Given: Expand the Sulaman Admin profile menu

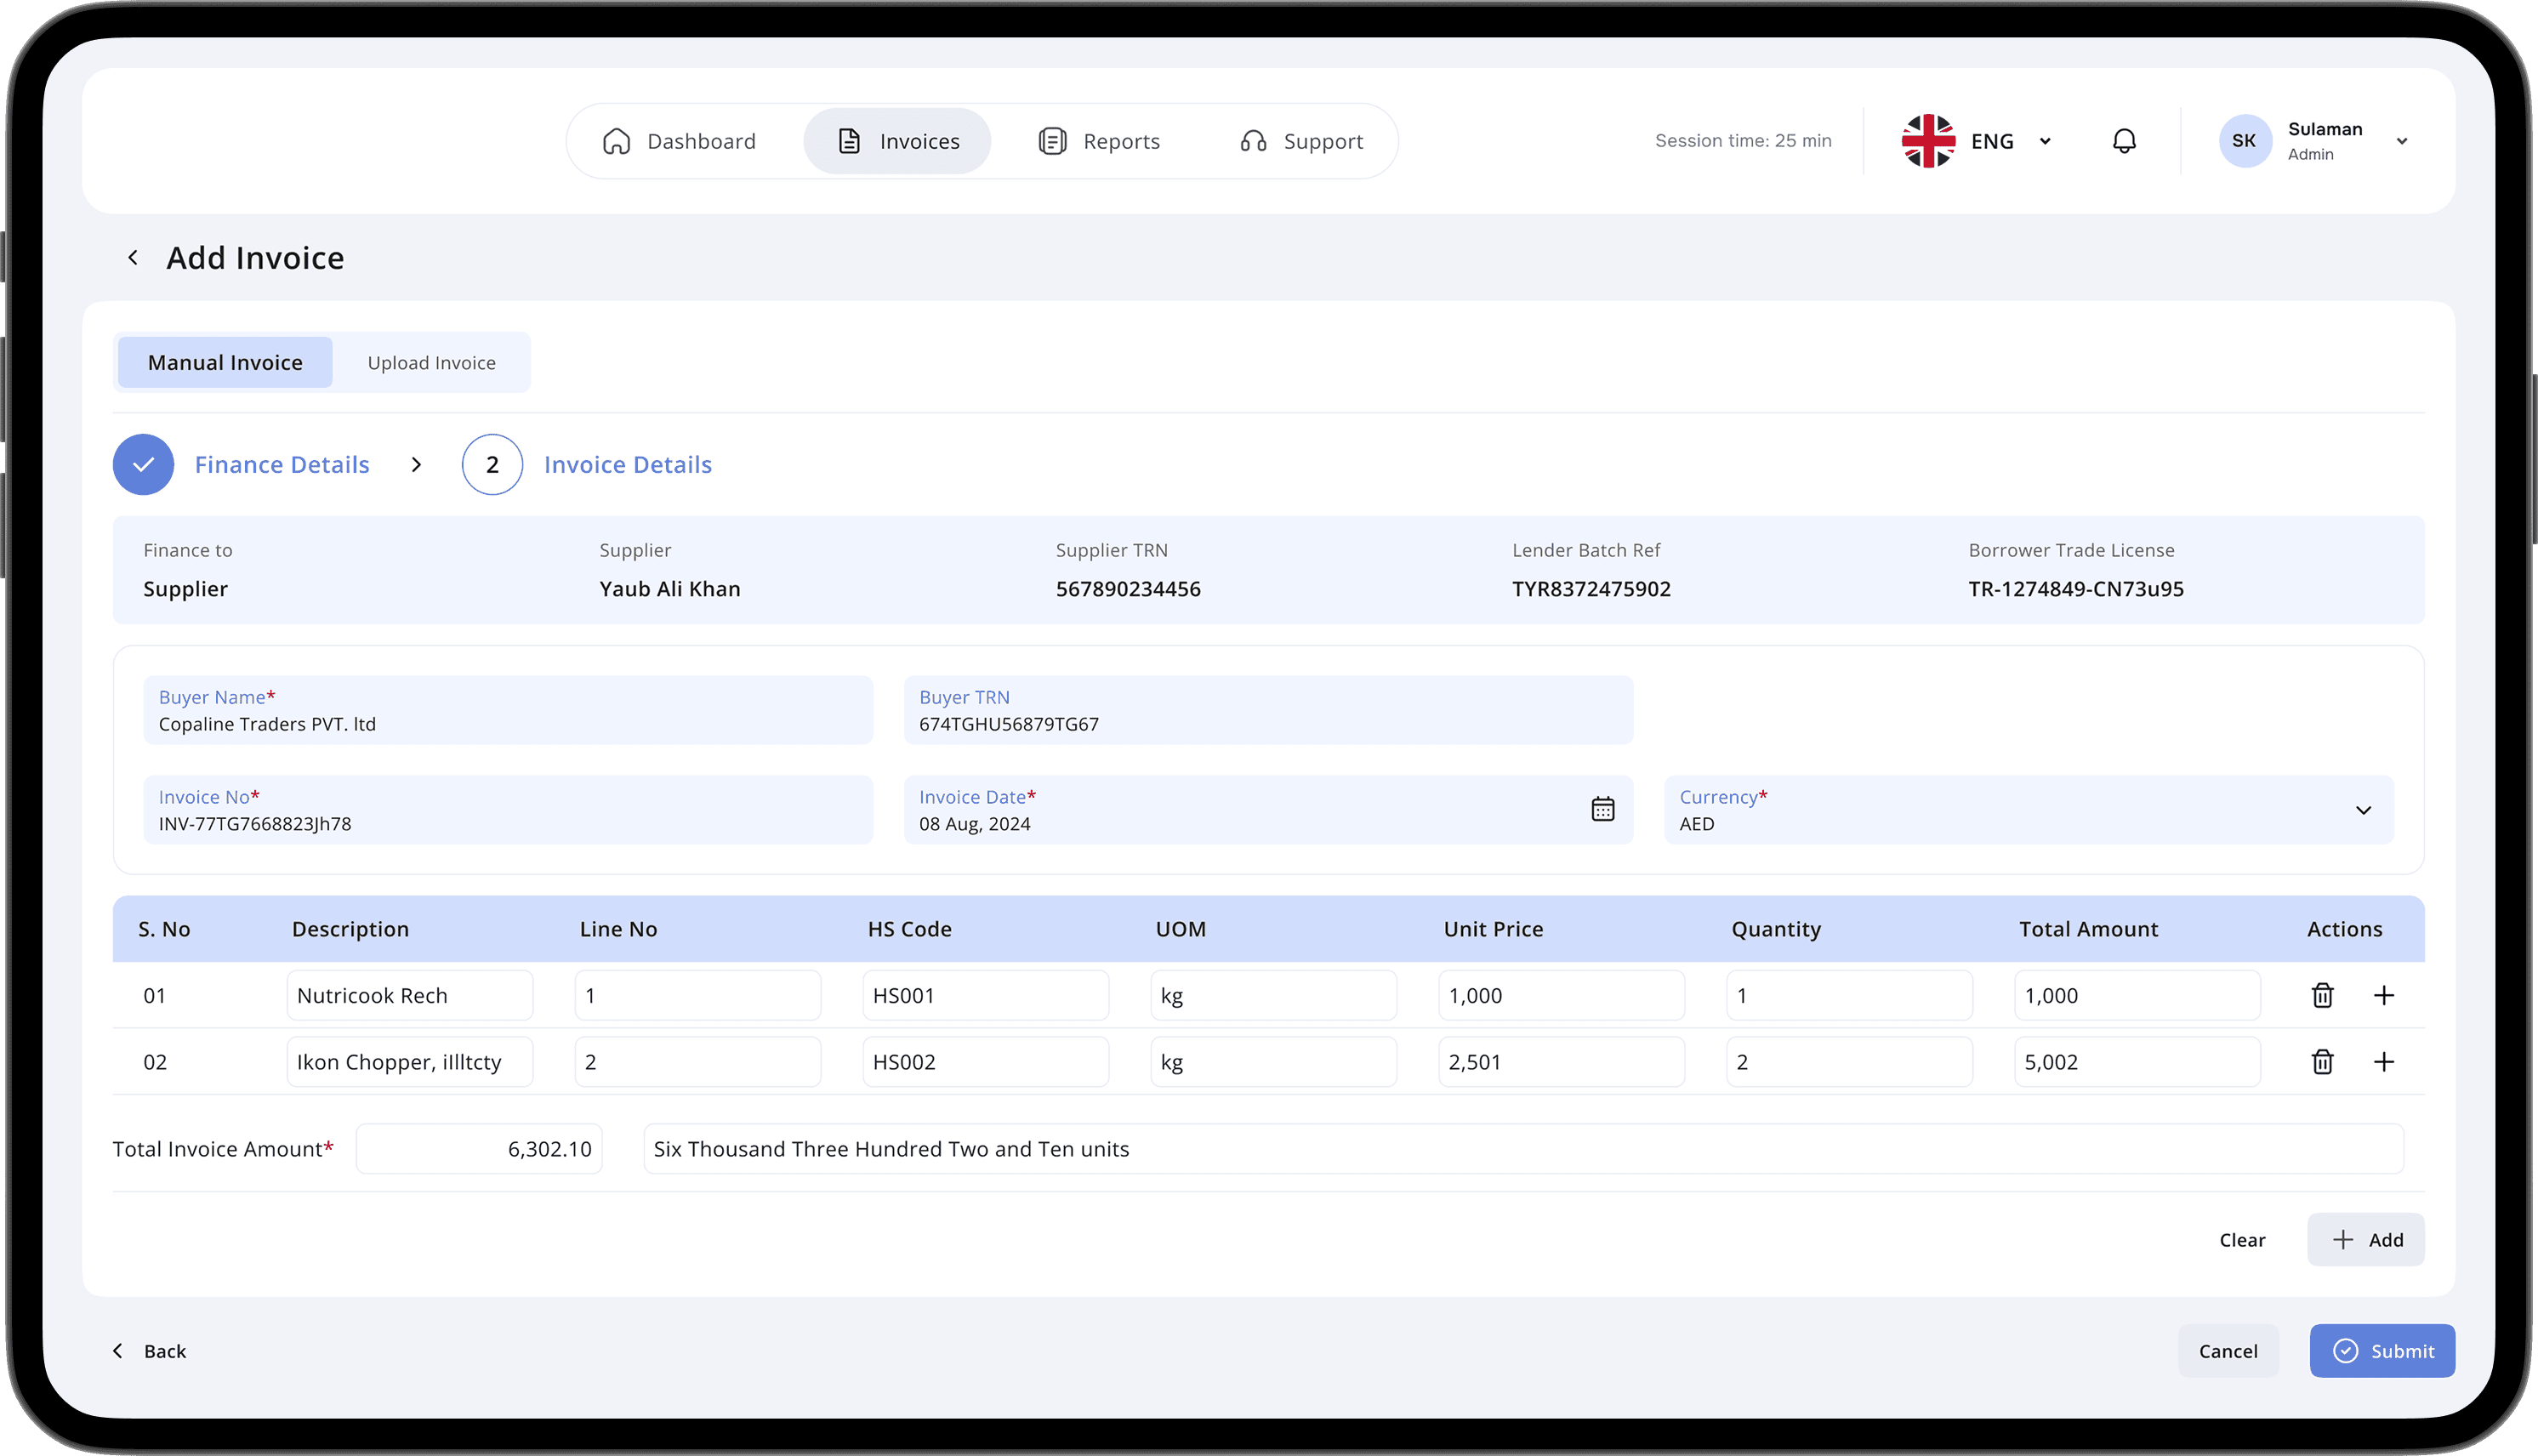Looking at the screenshot, I should [x=2401, y=141].
